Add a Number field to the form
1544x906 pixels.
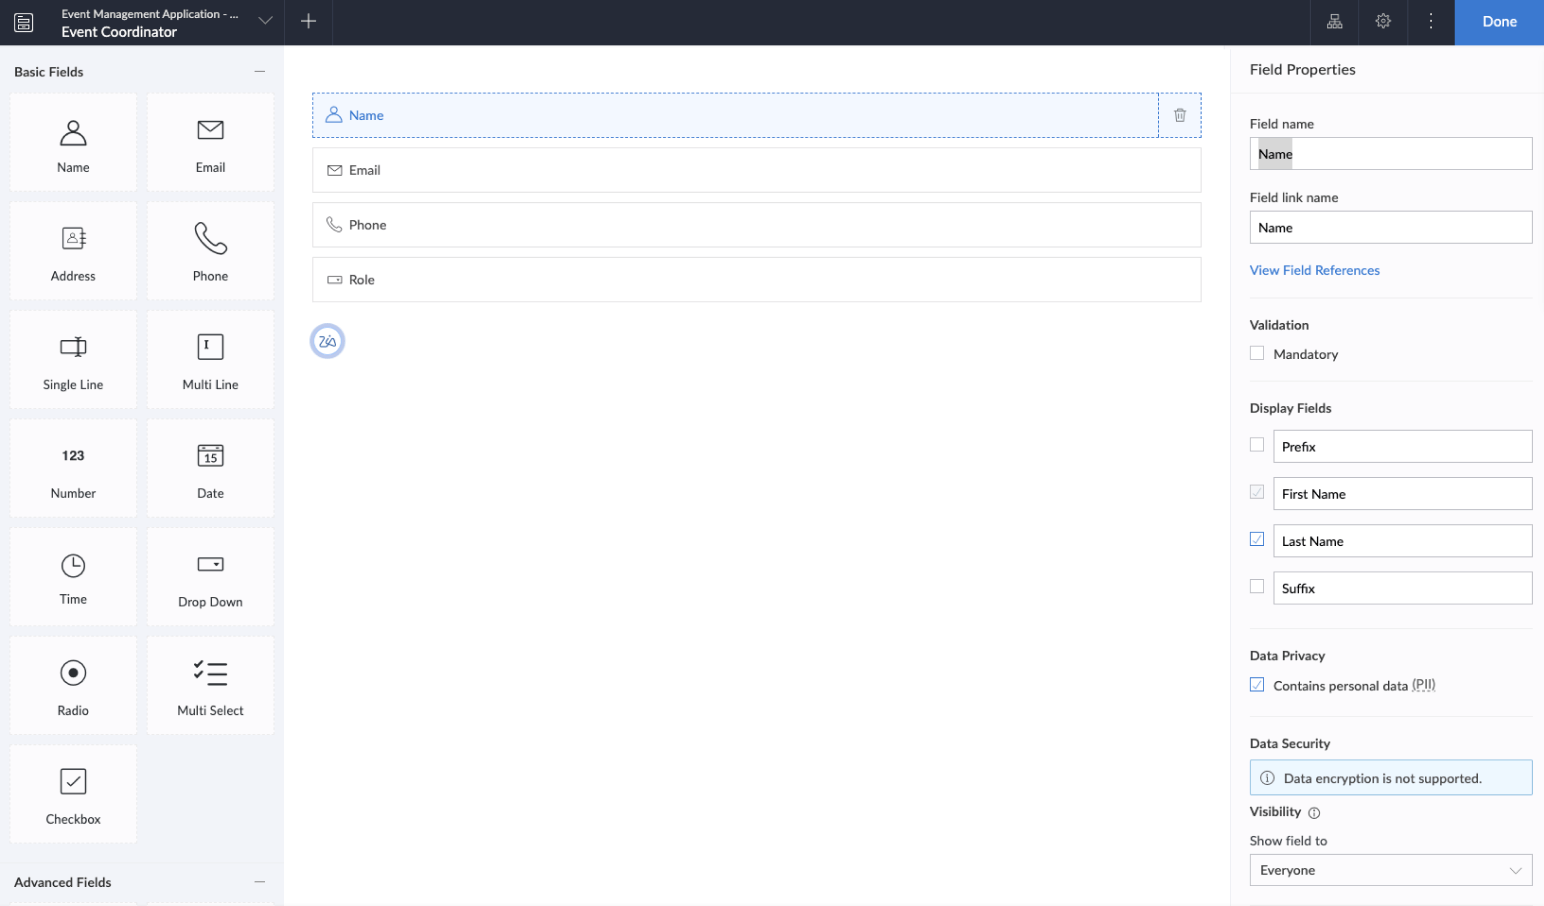72,467
